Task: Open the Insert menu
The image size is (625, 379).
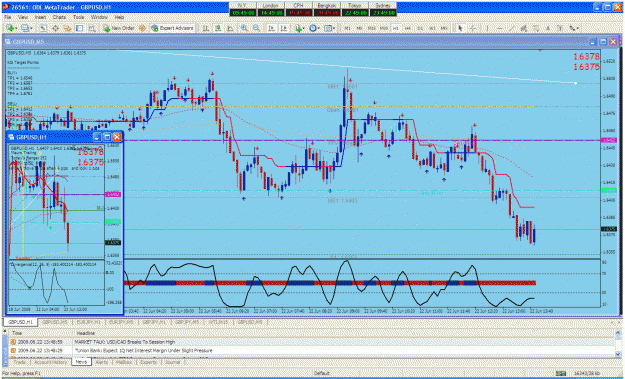Action: 40,18
